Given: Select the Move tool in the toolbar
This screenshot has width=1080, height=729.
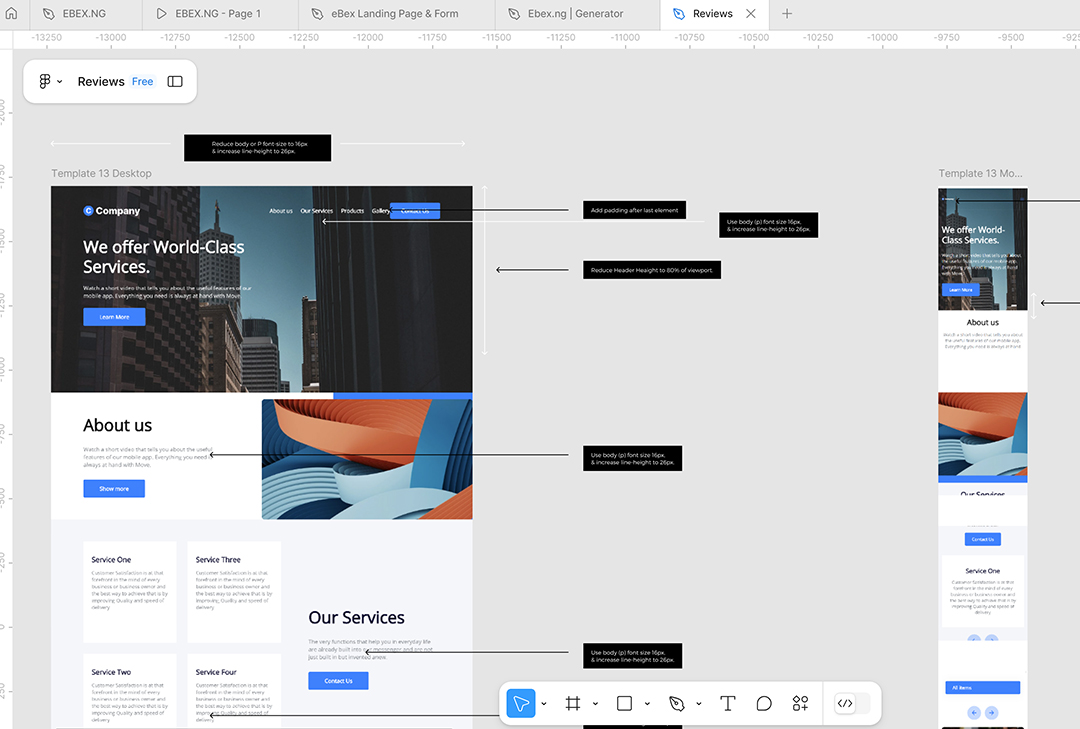Looking at the screenshot, I should click(521, 704).
